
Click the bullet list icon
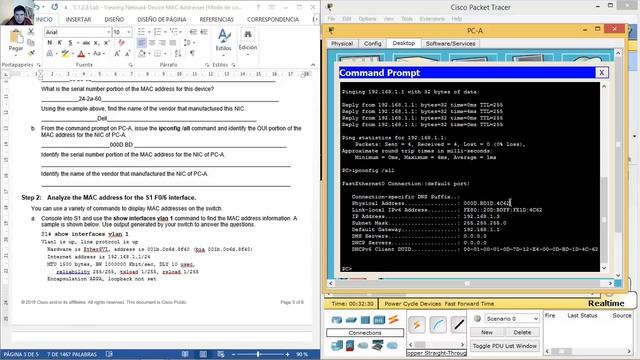point(142,31)
